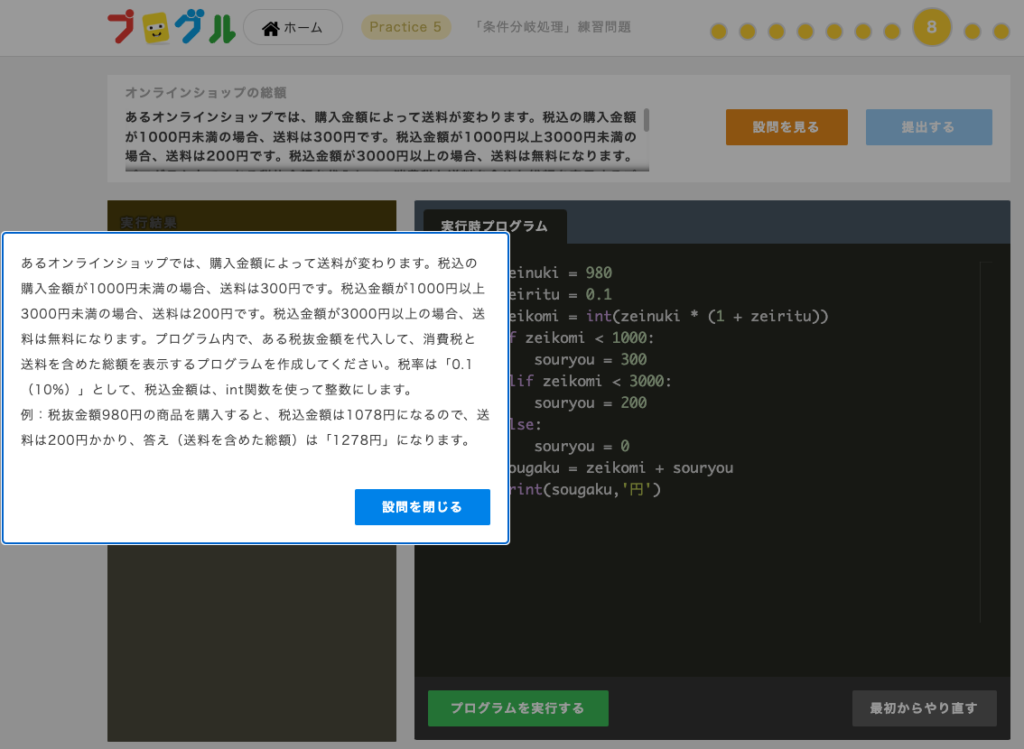Click the 'zeiritu = 0.1' code line
This screenshot has width=1024, height=749.
560,295
